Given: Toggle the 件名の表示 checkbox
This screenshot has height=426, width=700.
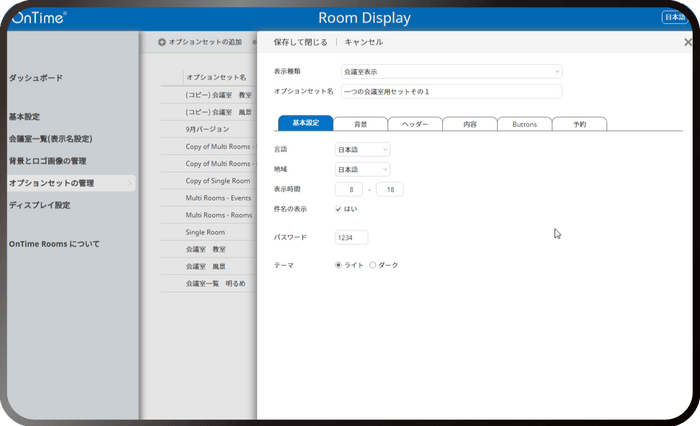Looking at the screenshot, I should click(x=338, y=209).
